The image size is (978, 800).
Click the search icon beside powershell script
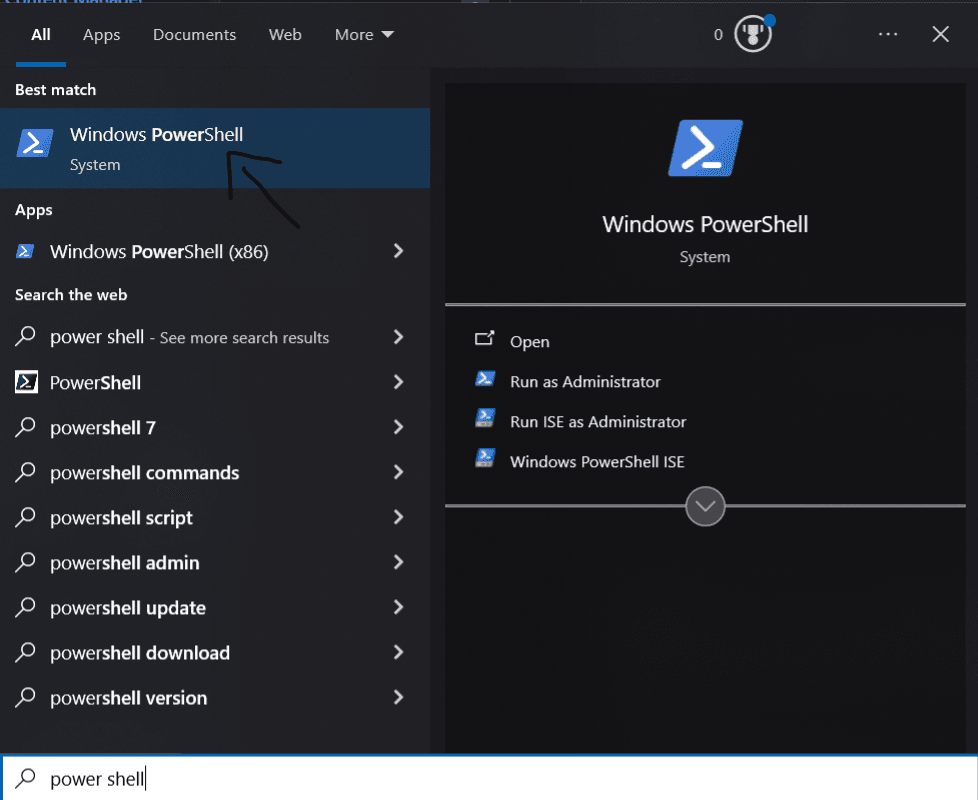click(x=26, y=517)
